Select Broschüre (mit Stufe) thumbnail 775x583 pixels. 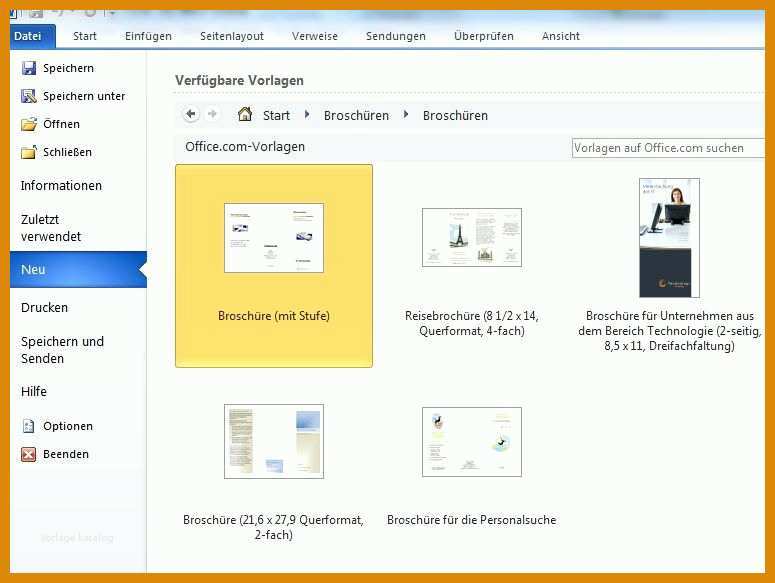[274, 238]
